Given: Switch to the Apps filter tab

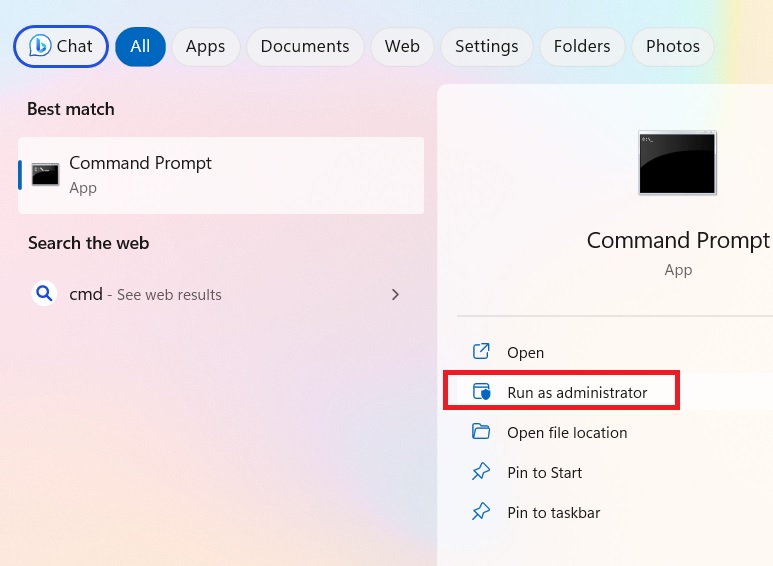Looking at the screenshot, I should click(x=206, y=46).
